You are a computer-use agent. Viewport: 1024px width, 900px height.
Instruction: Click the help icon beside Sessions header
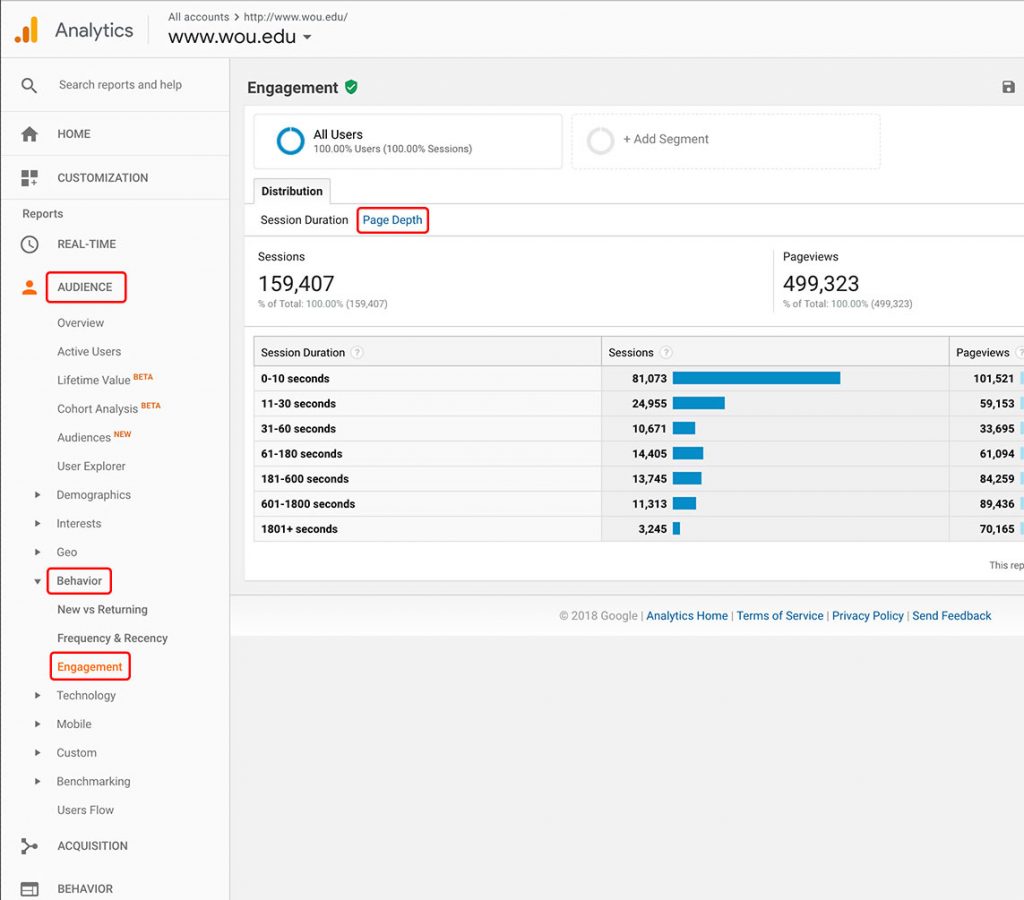click(666, 353)
